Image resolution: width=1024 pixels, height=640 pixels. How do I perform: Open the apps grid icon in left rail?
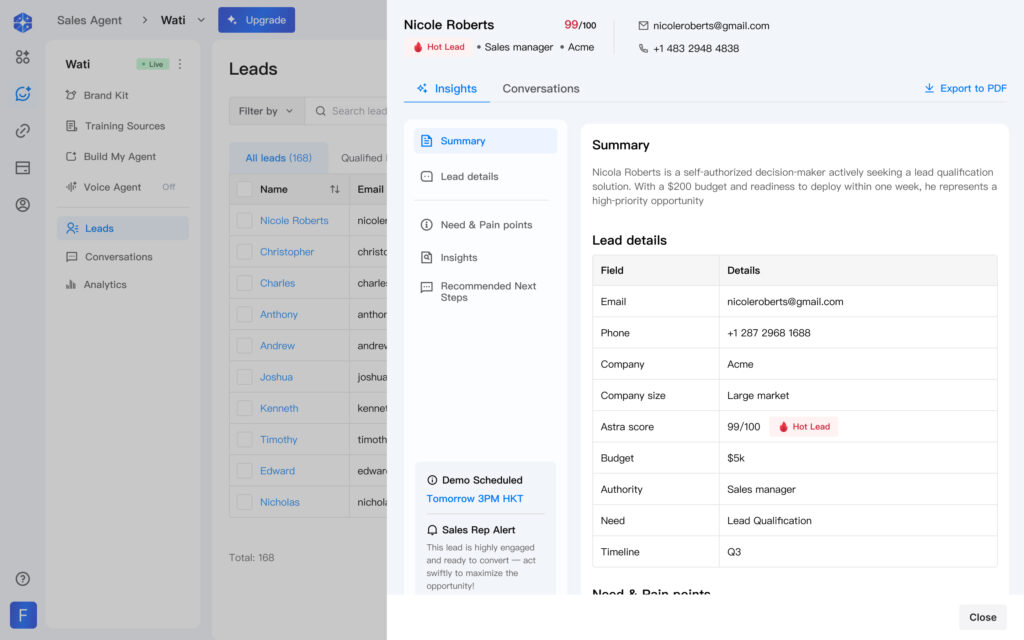(22, 57)
